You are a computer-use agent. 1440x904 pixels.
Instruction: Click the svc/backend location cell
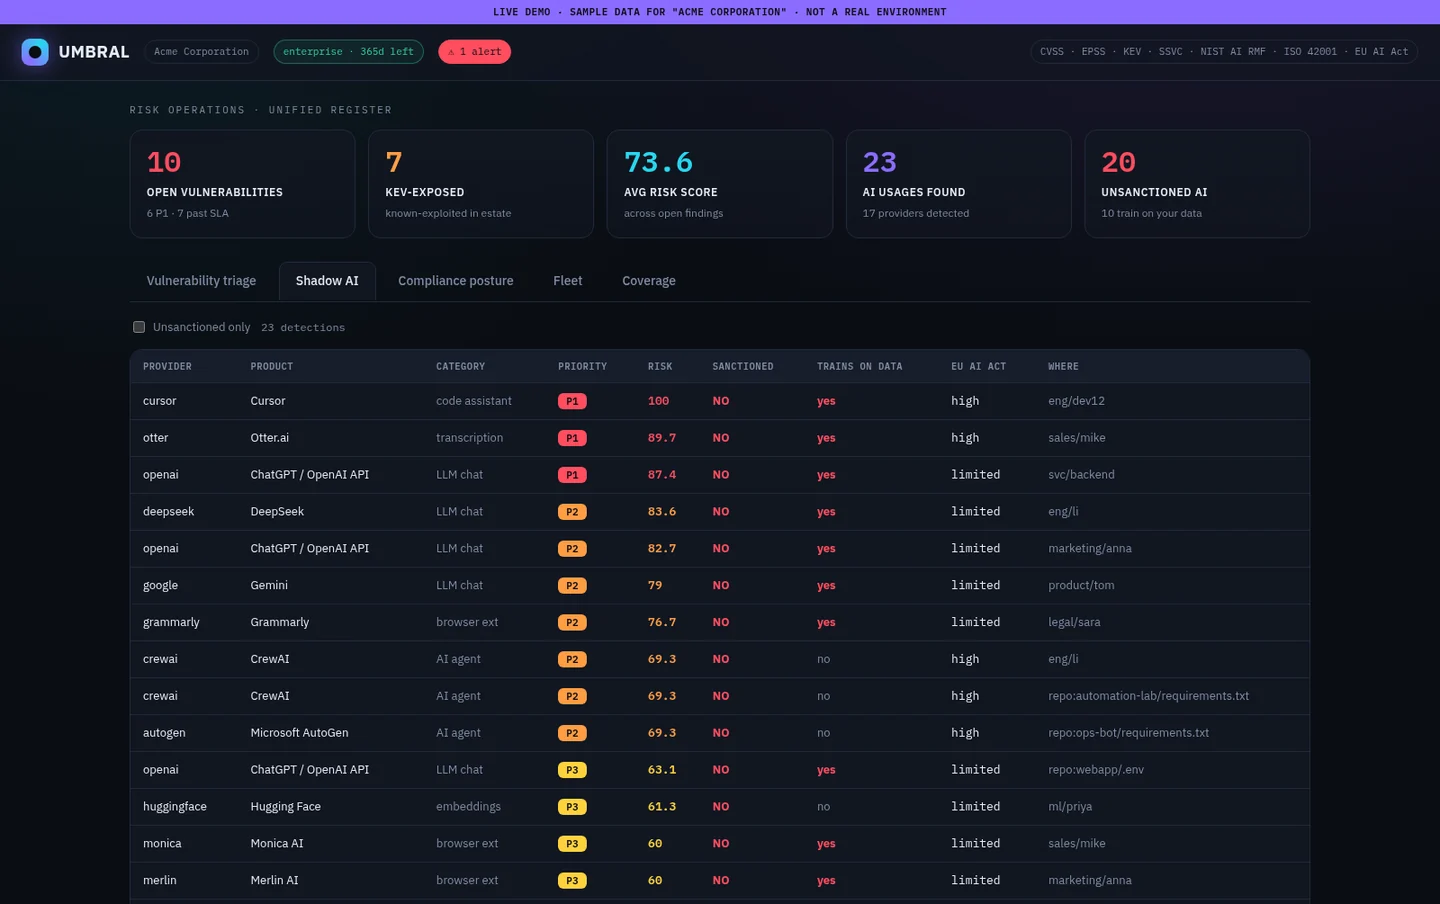tap(1081, 475)
